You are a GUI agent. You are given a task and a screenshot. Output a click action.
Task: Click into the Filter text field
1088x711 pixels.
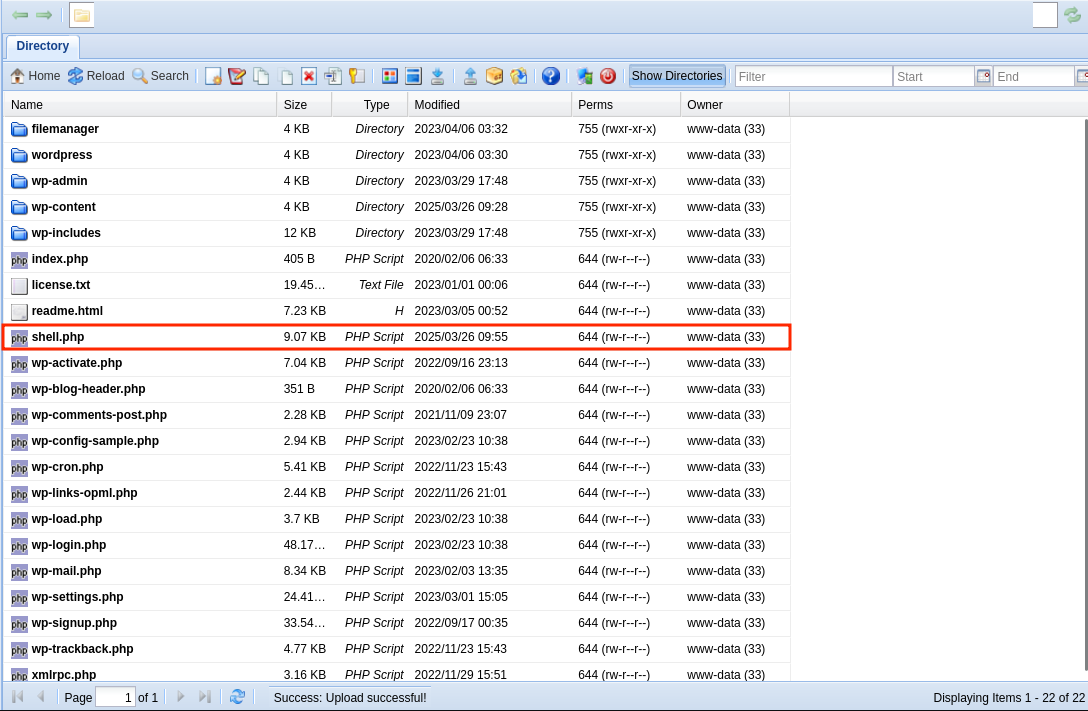[x=813, y=76]
